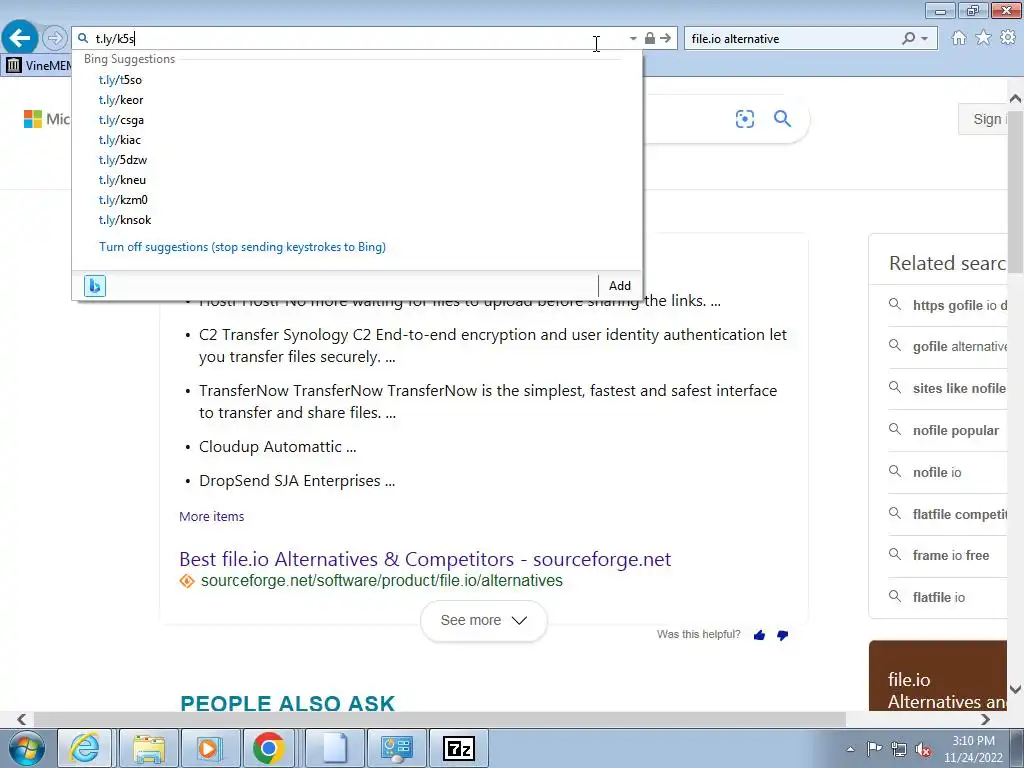The image size is (1024, 768).
Task: Click related search https gofile io
Action: coord(948,305)
